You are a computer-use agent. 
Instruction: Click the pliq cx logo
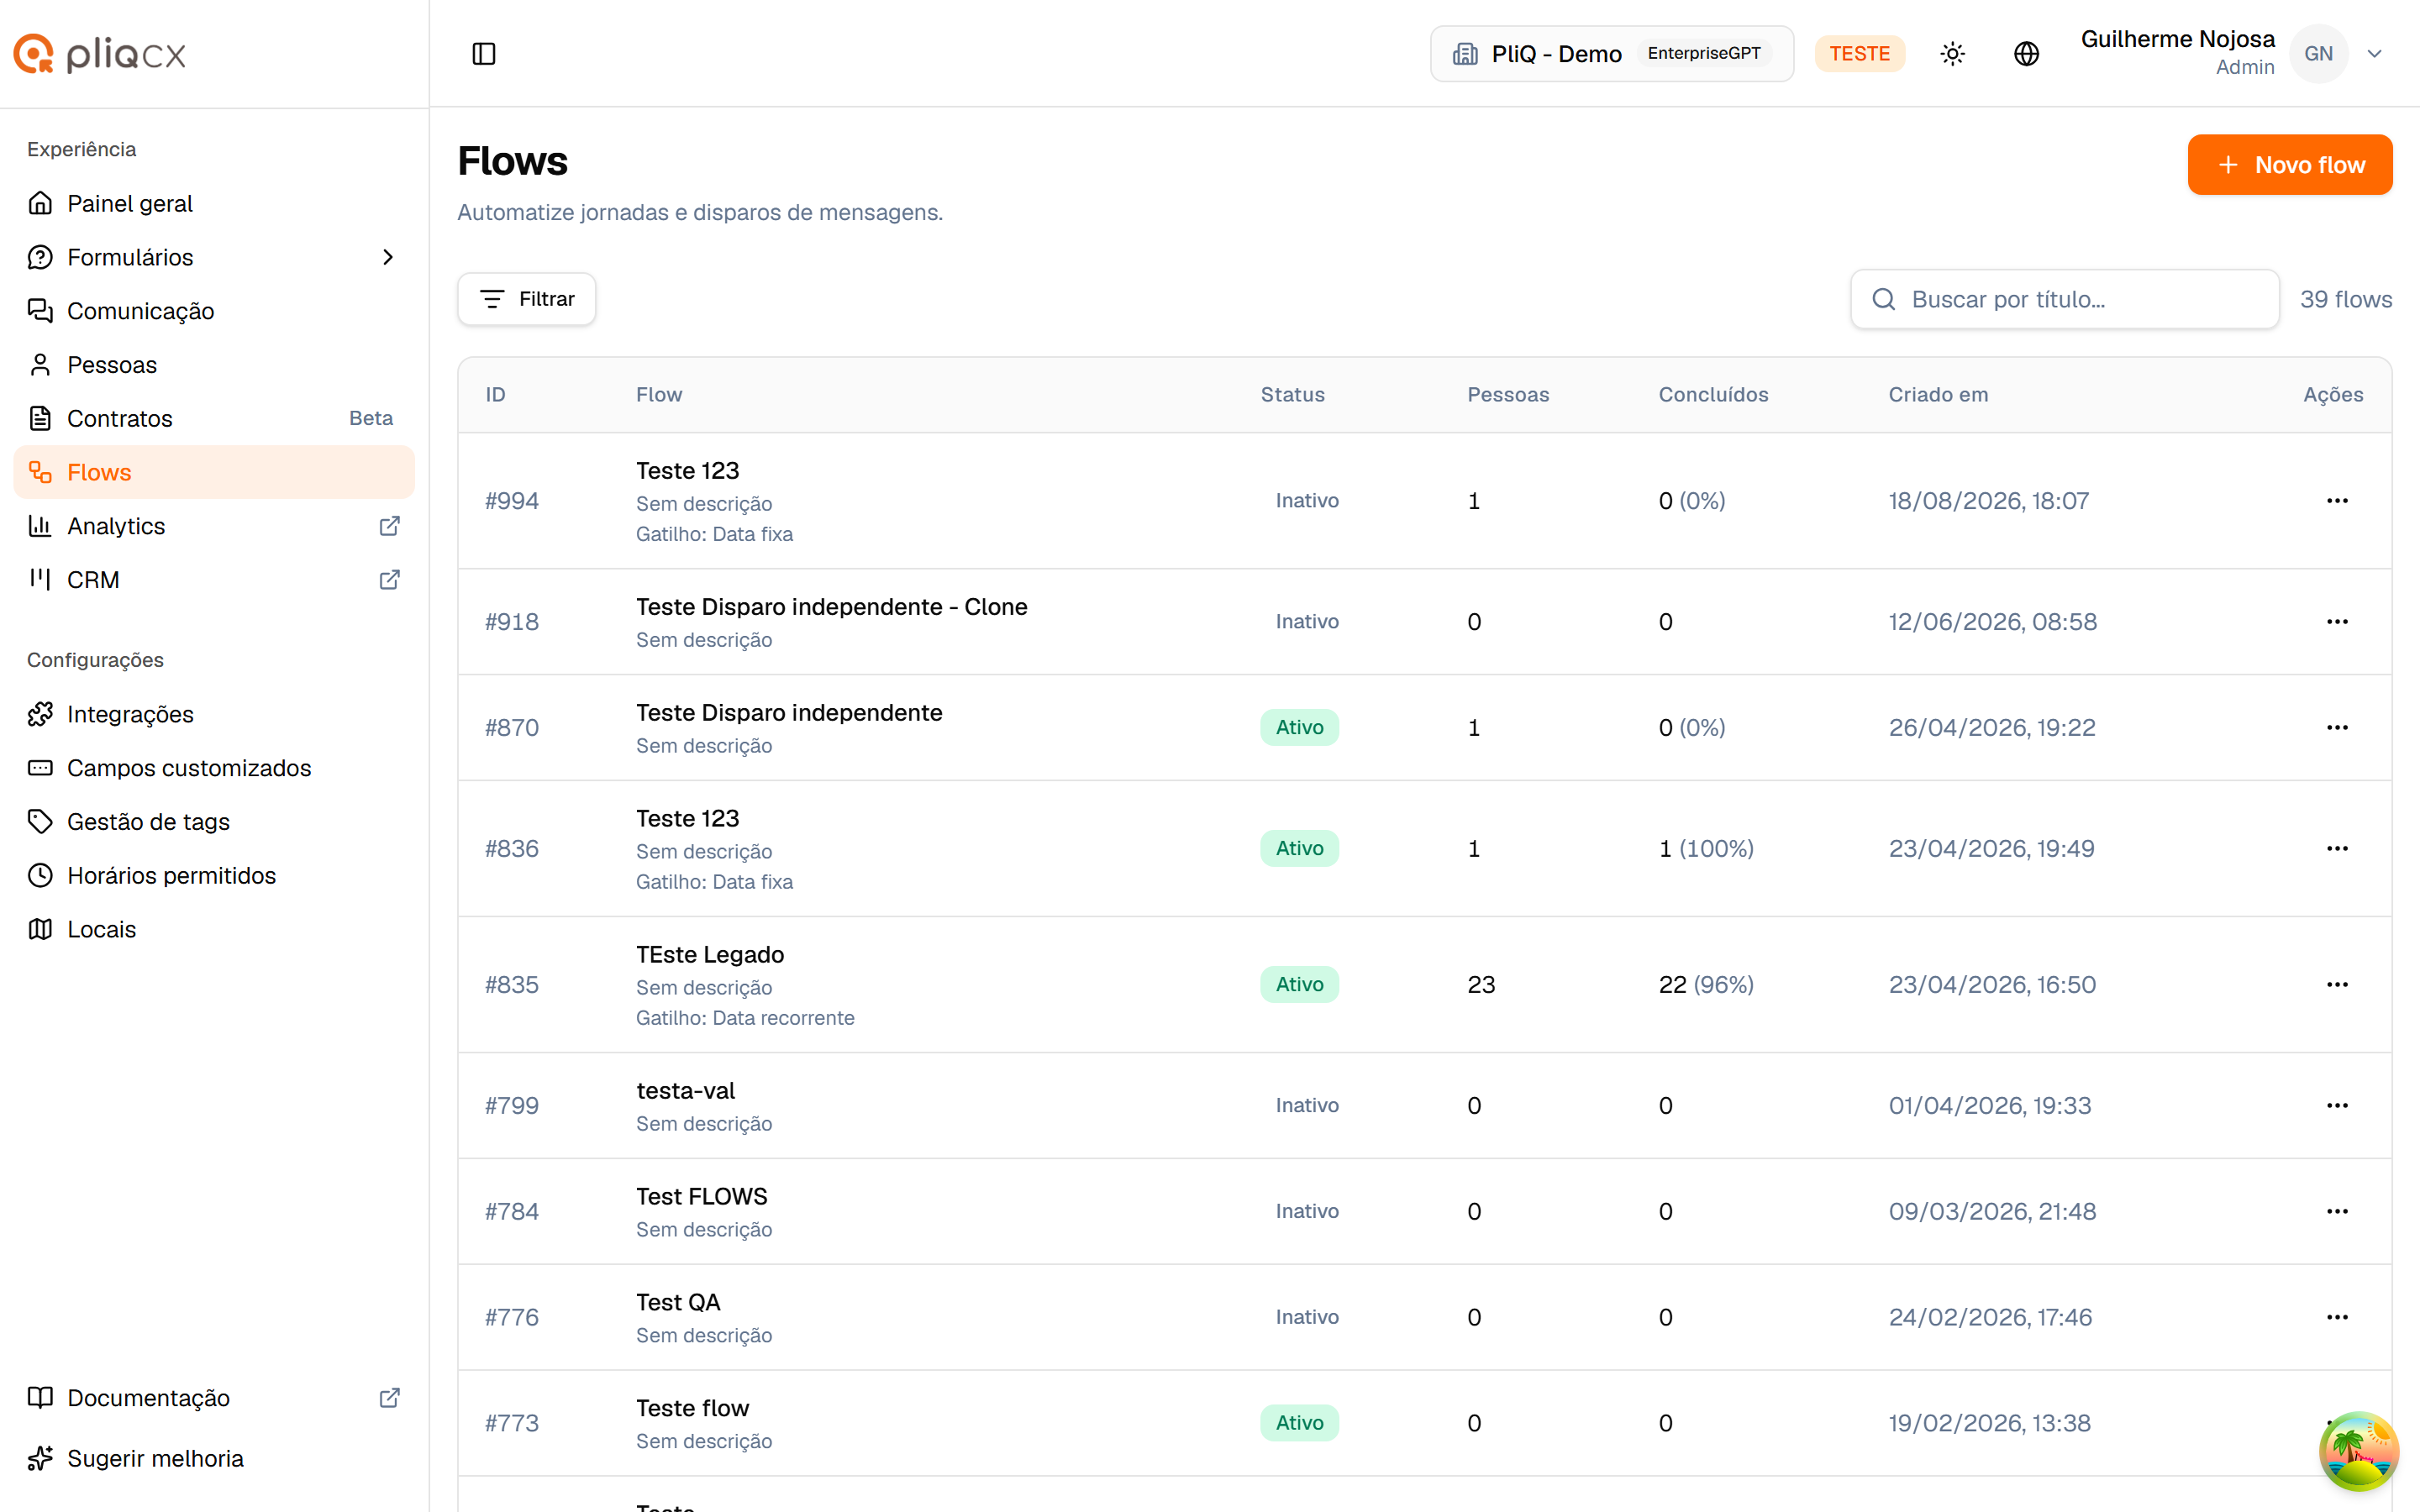coord(100,54)
